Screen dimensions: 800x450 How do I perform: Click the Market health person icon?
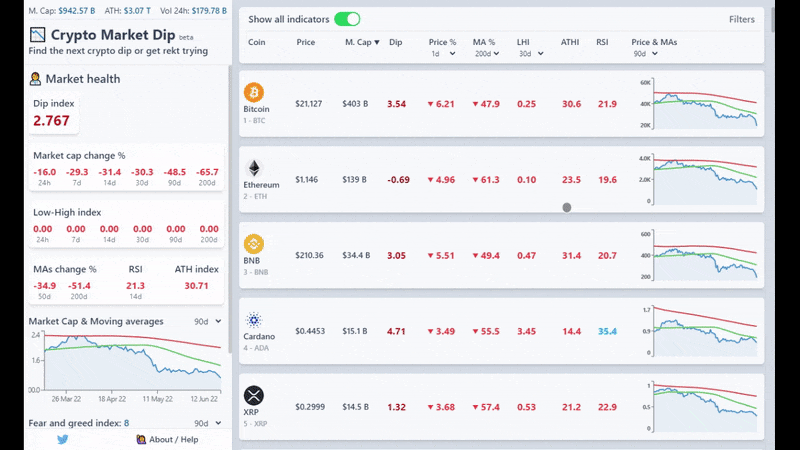[35, 79]
